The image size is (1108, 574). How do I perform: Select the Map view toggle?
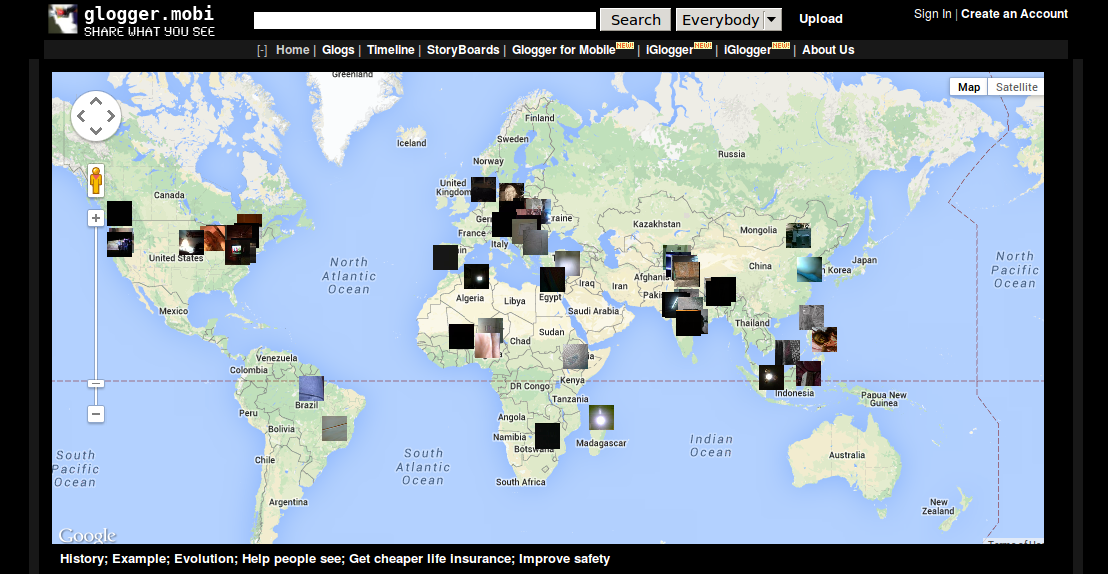click(x=968, y=87)
